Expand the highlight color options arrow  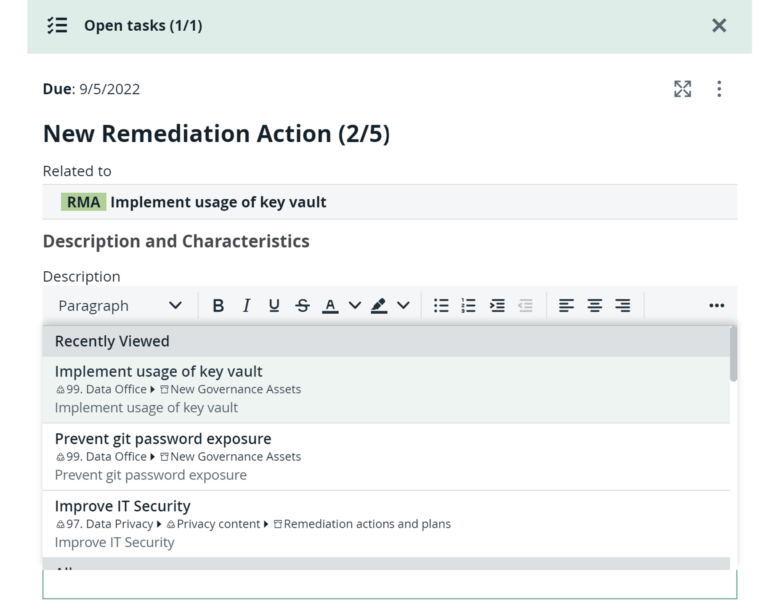point(404,306)
